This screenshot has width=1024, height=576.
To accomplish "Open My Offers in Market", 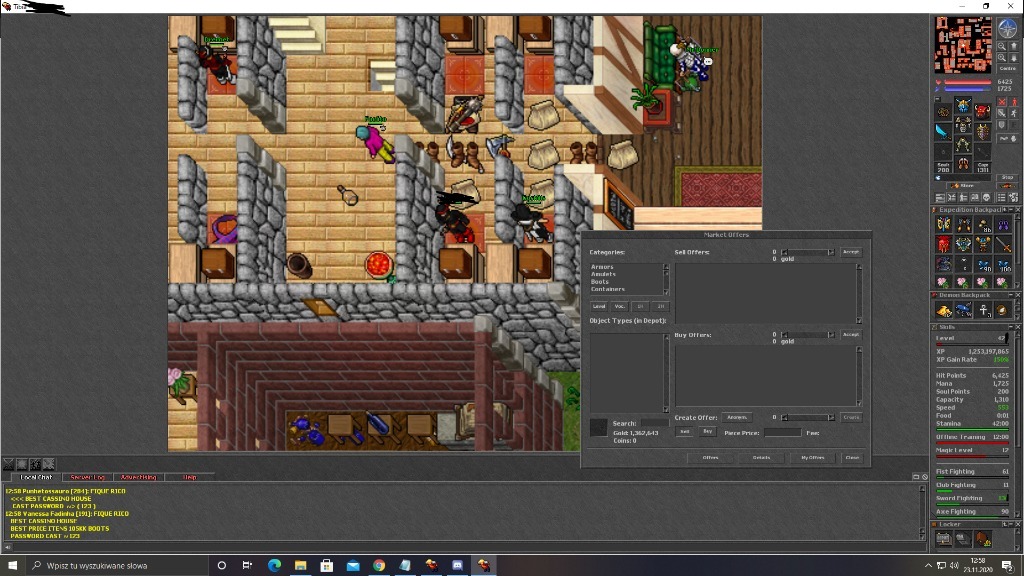I will pyautogui.click(x=812, y=458).
